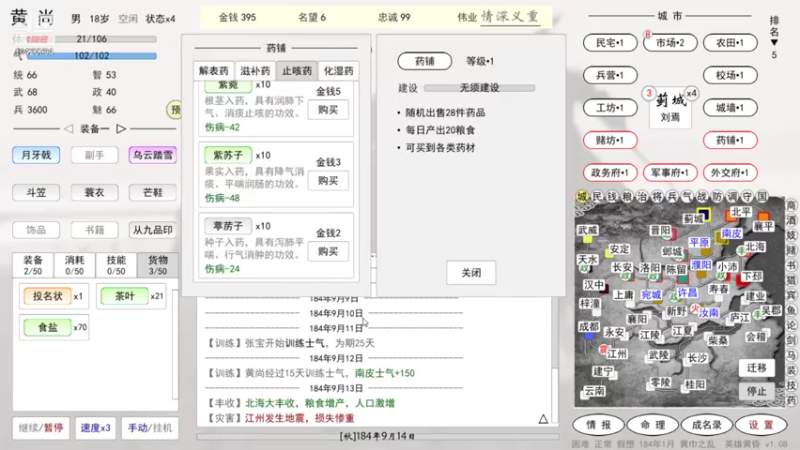Go to the previous equipment set arrow

pos(69,129)
